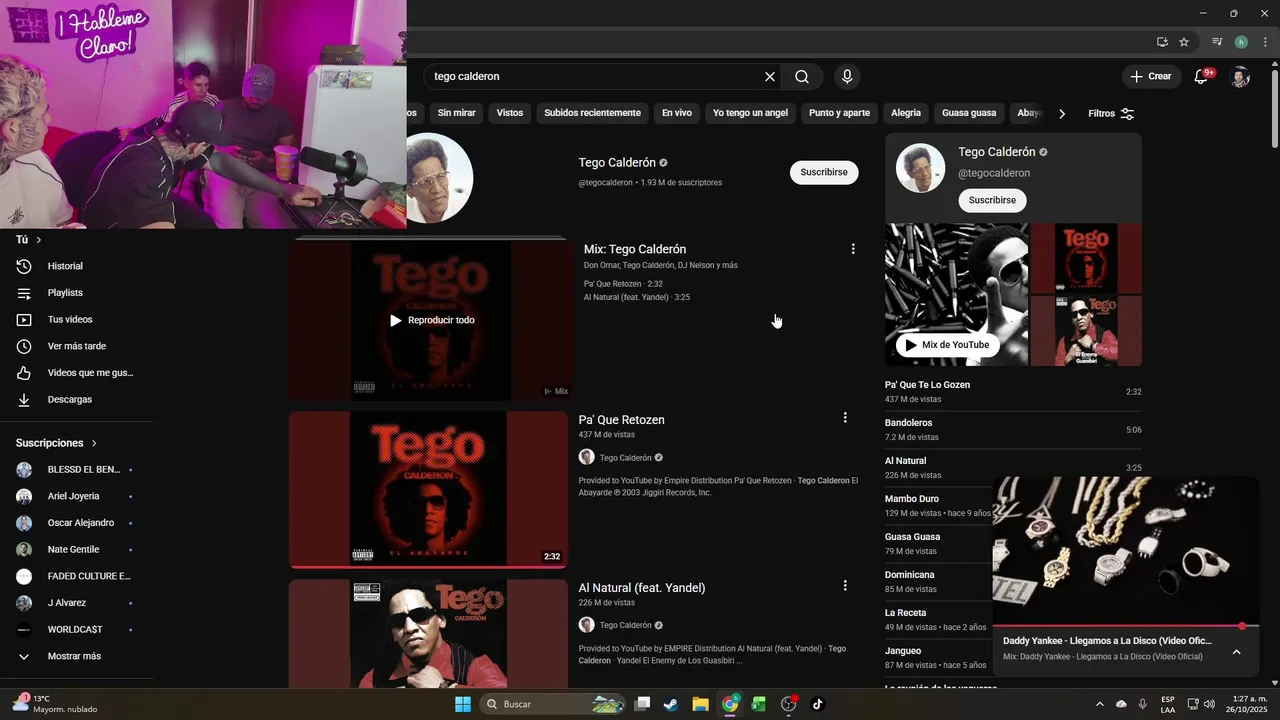Open the YouTube account avatar menu
The height and width of the screenshot is (720, 1280).
coord(1240,77)
